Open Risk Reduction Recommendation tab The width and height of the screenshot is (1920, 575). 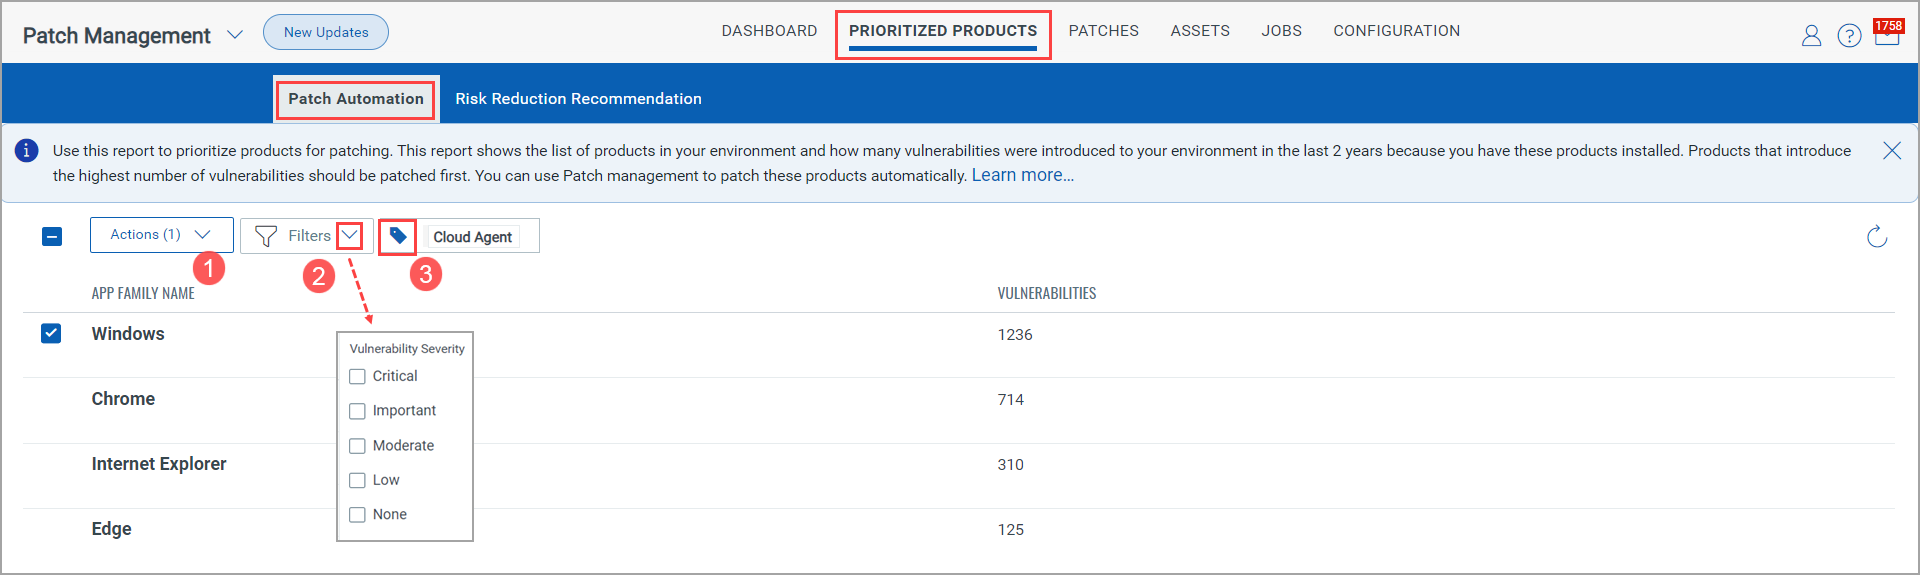578,99
